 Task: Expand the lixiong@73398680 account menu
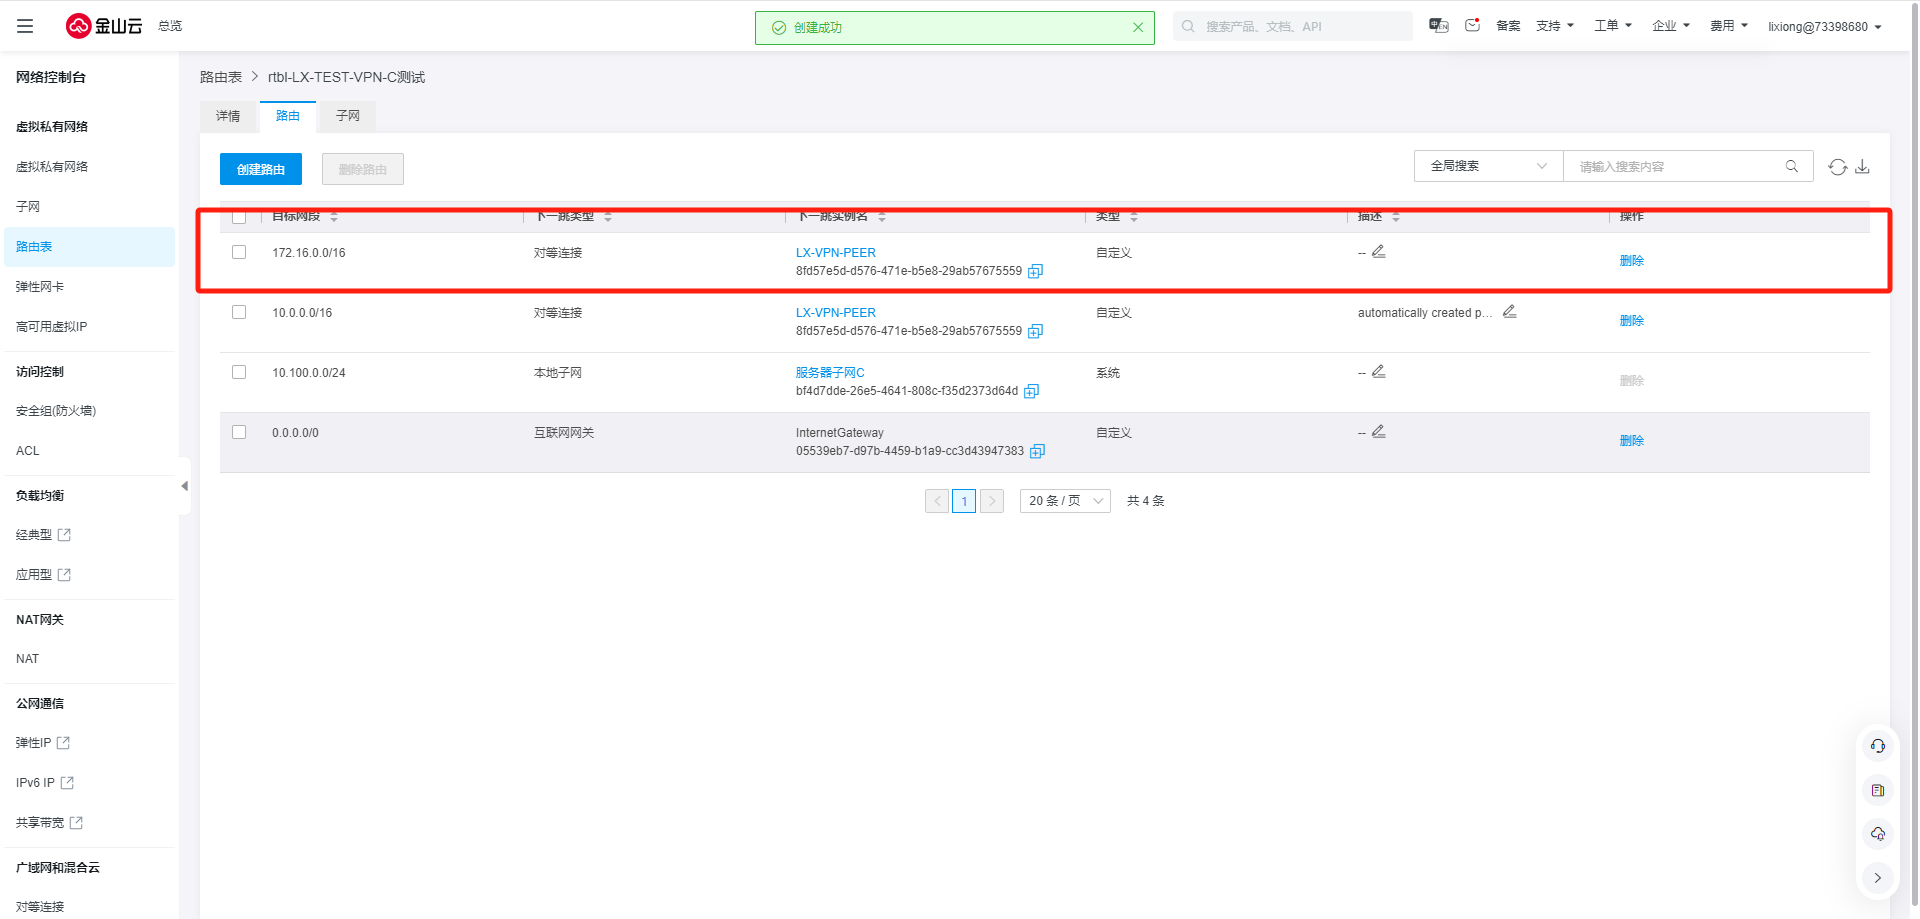pyautogui.click(x=1824, y=27)
